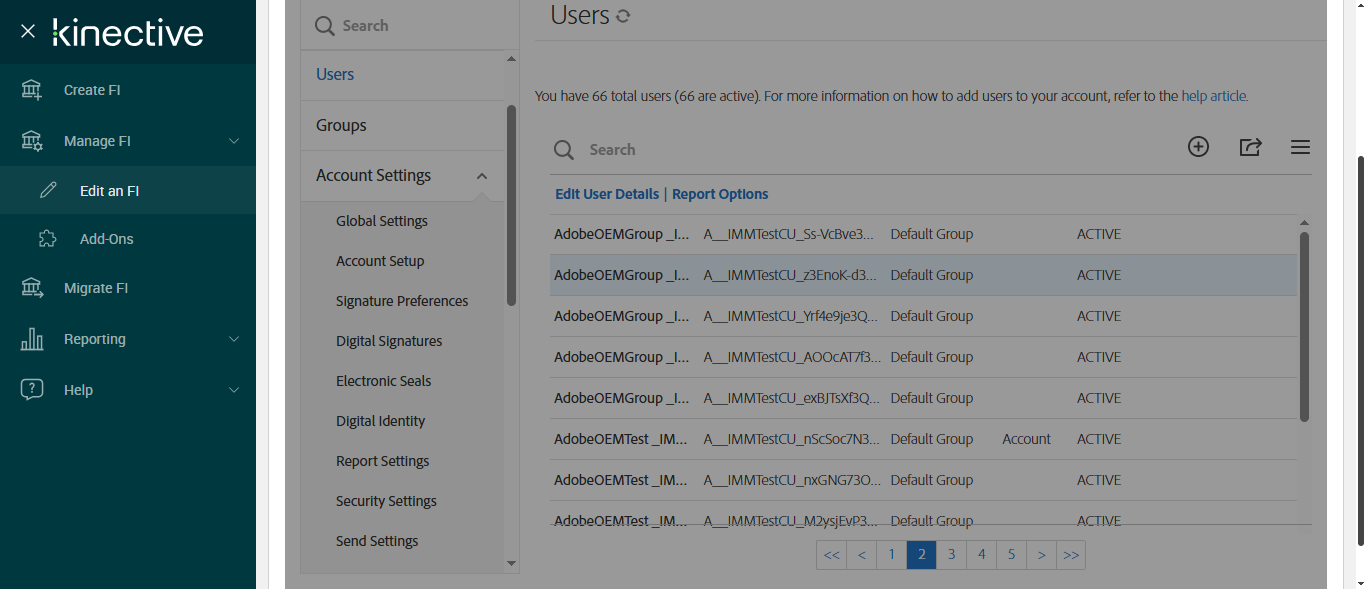Click the Migrate FI icon

[x=32, y=288]
